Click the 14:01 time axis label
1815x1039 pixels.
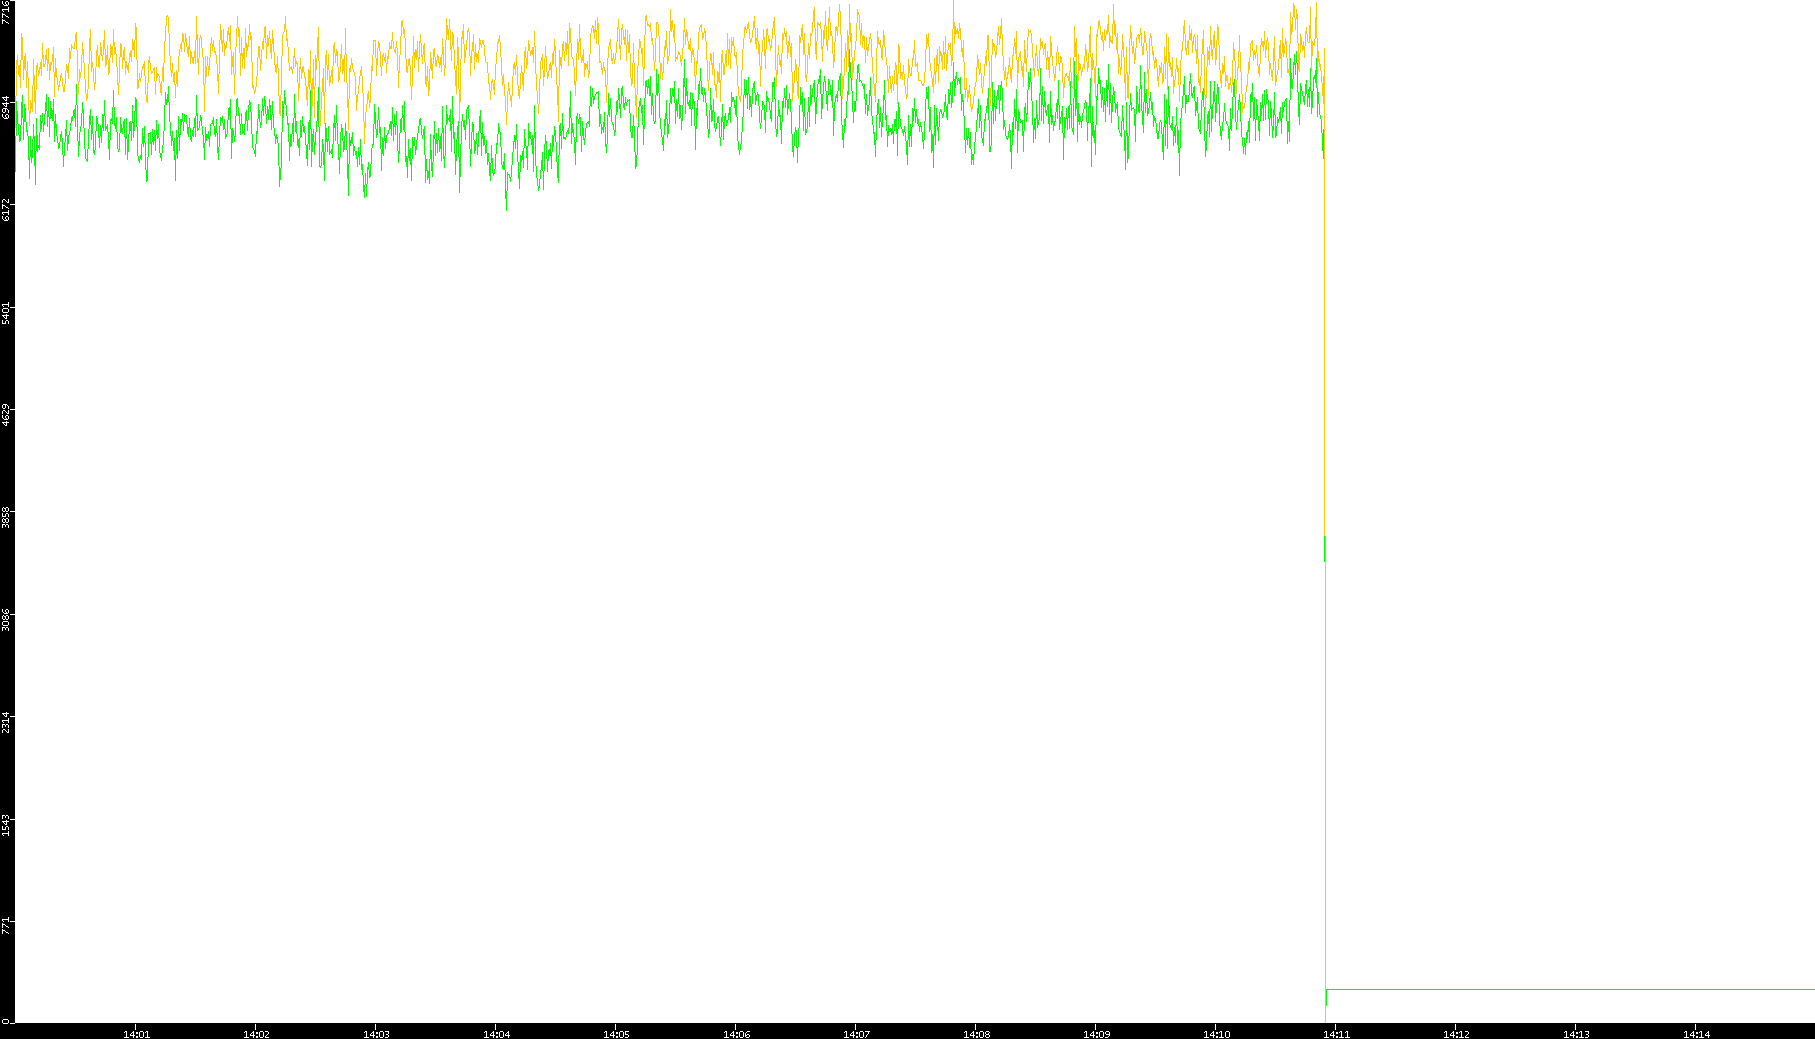tap(136, 1034)
